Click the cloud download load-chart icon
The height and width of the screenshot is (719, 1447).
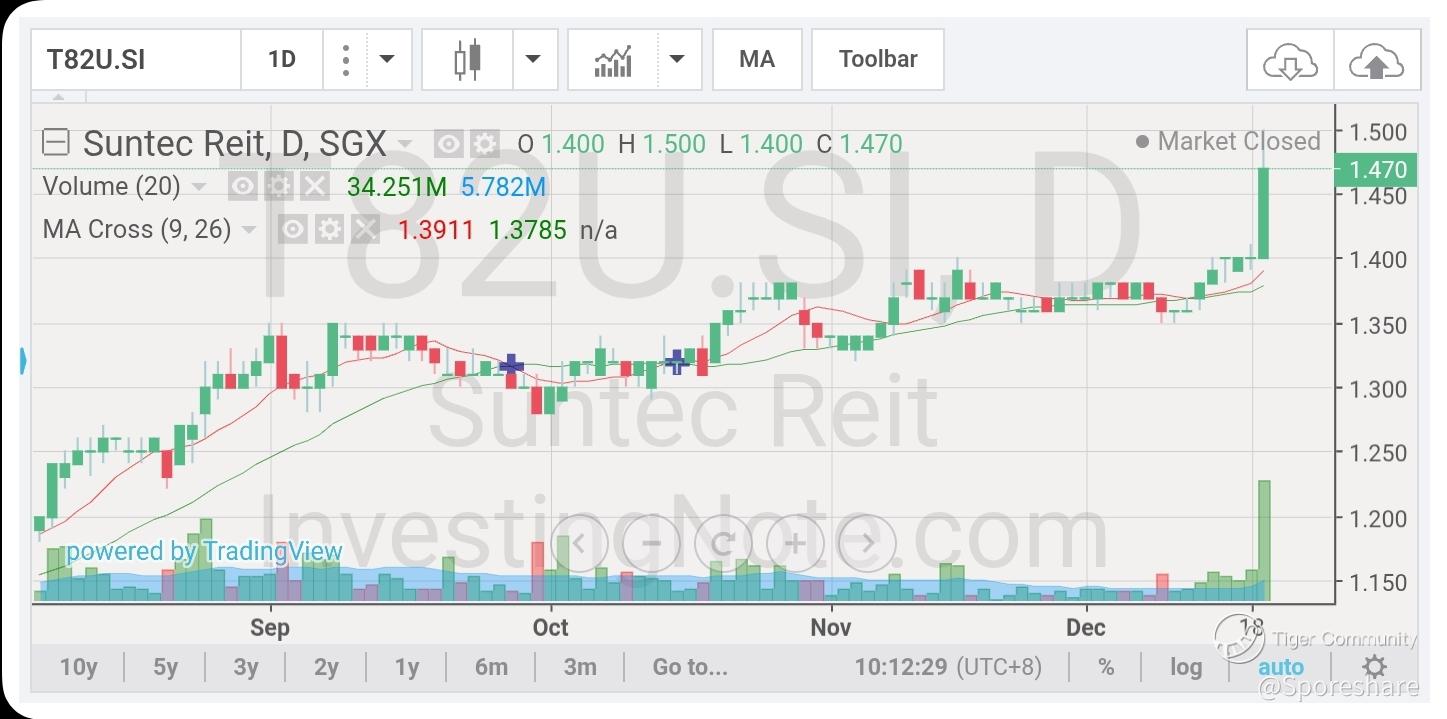pyautogui.click(x=1290, y=63)
